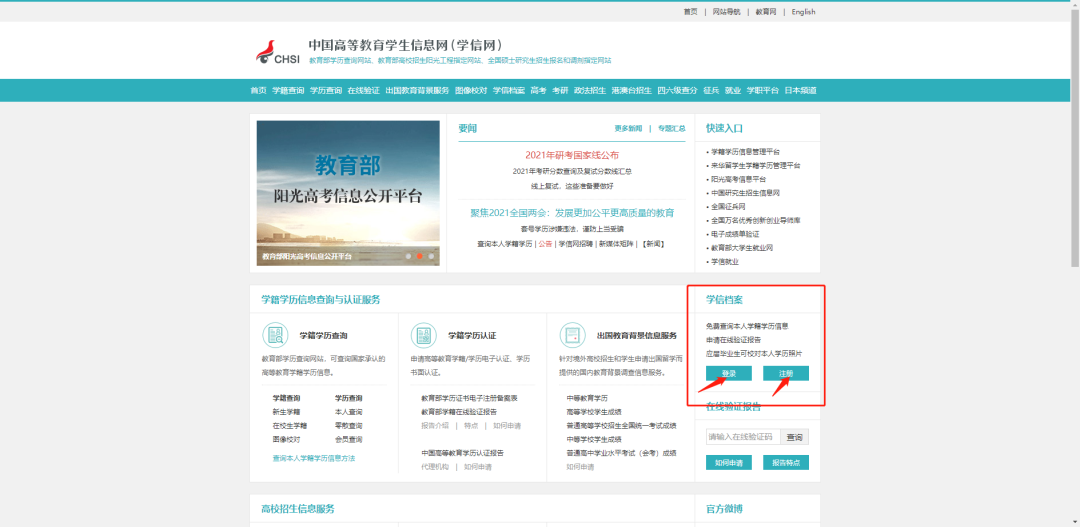
Task: Click the 新媒体矩阵 link
Action: click(x=616, y=244)
